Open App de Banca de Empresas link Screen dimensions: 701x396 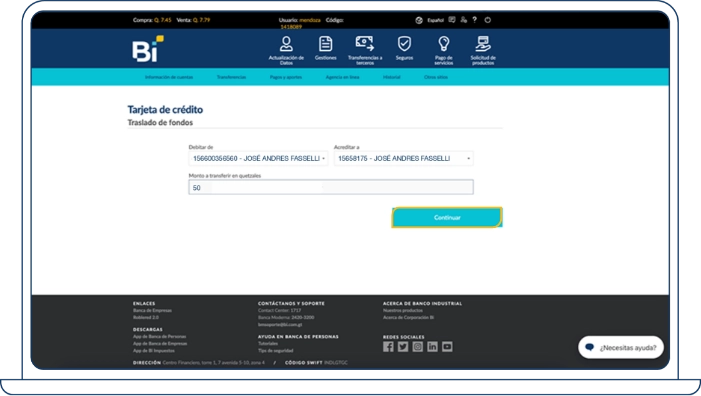pyautogui.click(x=160, y=344)
